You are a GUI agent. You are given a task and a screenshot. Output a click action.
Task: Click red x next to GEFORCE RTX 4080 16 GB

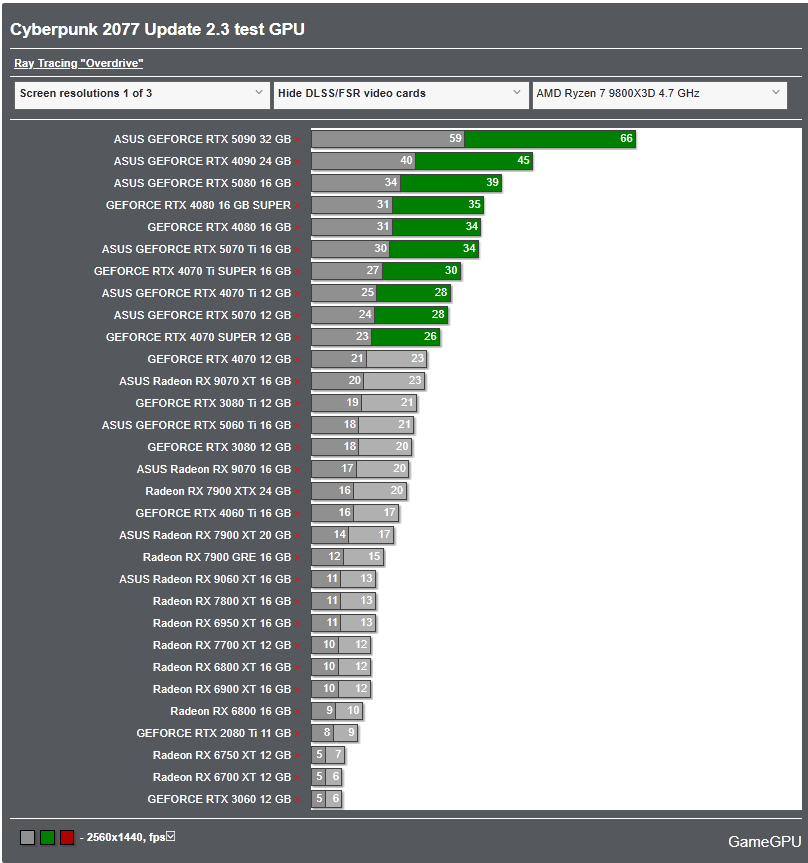point(298,228)
